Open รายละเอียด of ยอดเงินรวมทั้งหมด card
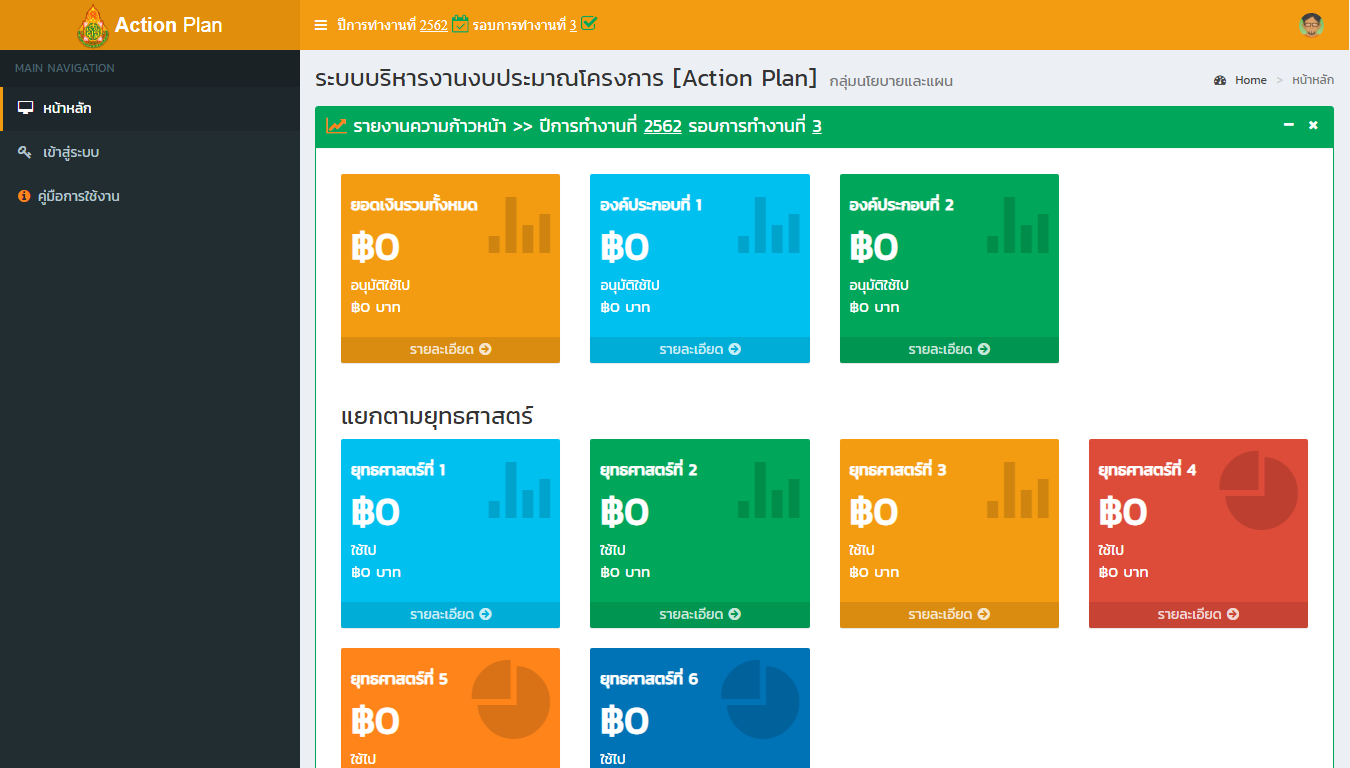Image resolution: width=1350 pixels, height=768 pixels. coord(450,349)
